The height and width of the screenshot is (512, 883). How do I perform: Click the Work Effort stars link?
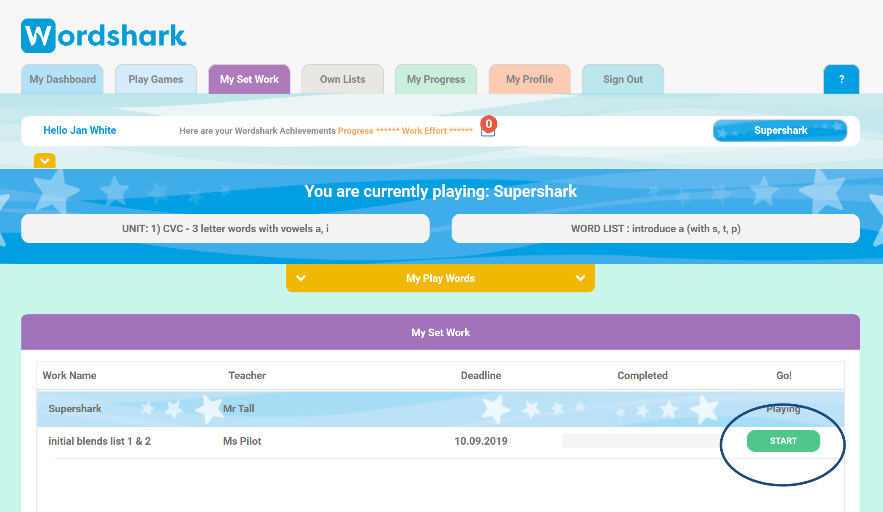(437, 131)
